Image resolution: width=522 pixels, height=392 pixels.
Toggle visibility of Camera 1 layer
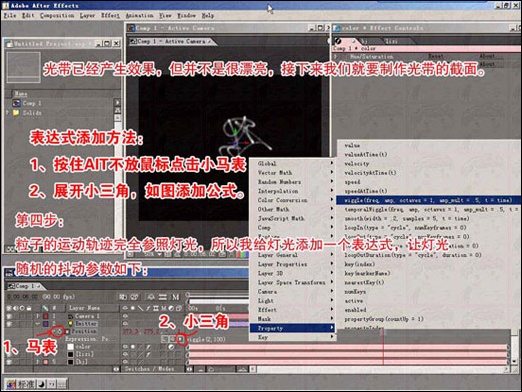point(9,316)
